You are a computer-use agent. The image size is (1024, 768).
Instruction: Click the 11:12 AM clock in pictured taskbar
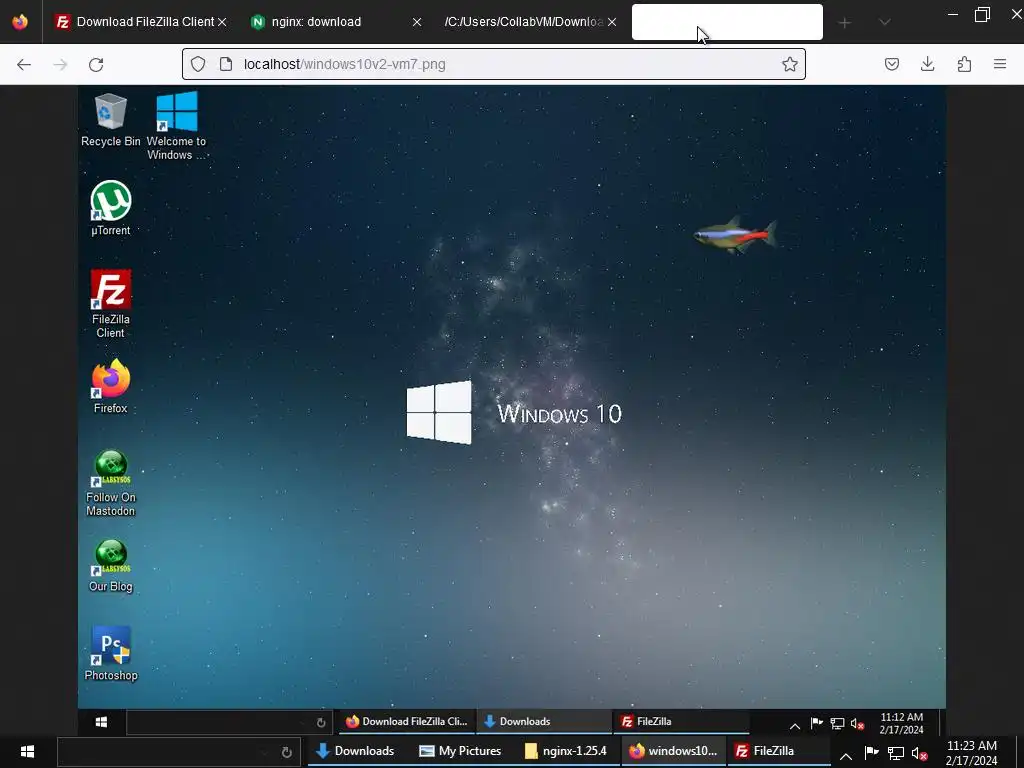pos(901,723)
